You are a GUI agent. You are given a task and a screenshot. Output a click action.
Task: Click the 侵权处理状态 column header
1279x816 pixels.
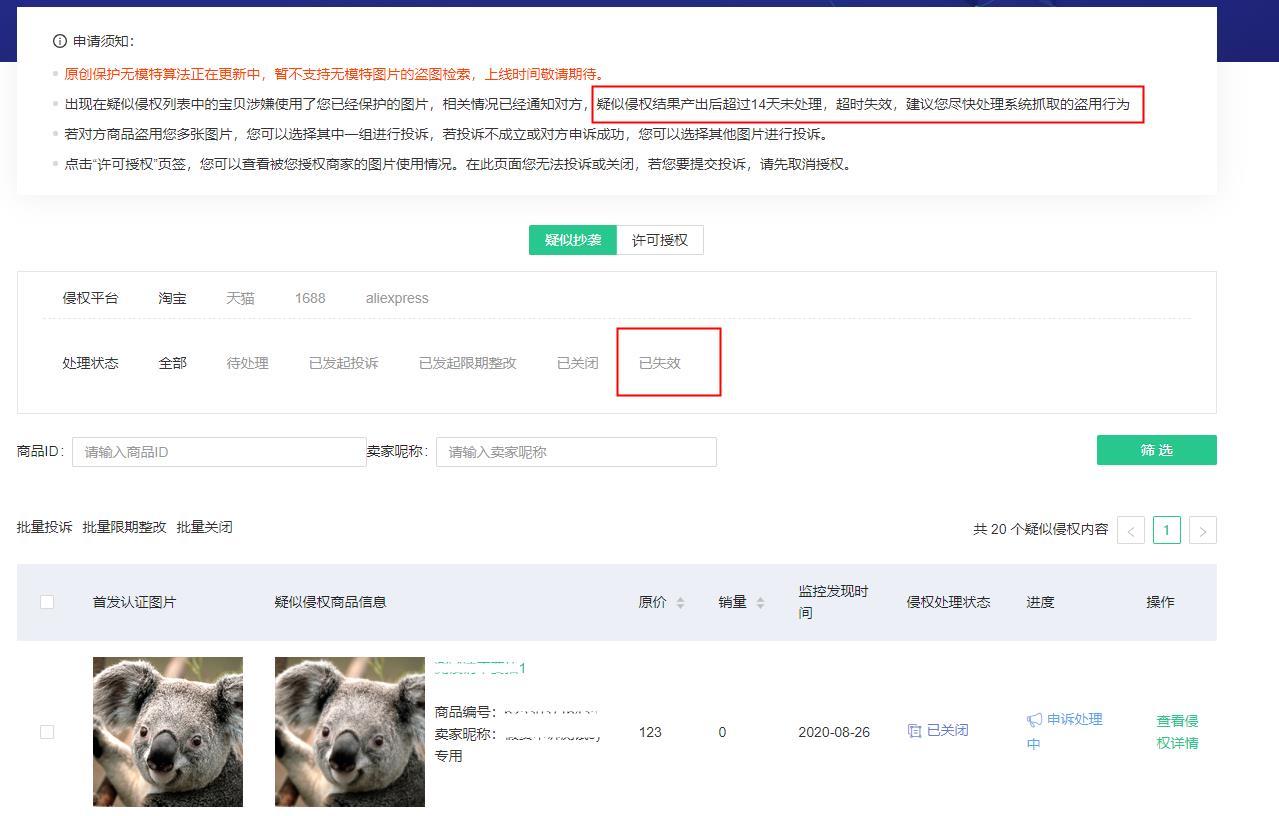pyautogui.click(x=948, y=602)
